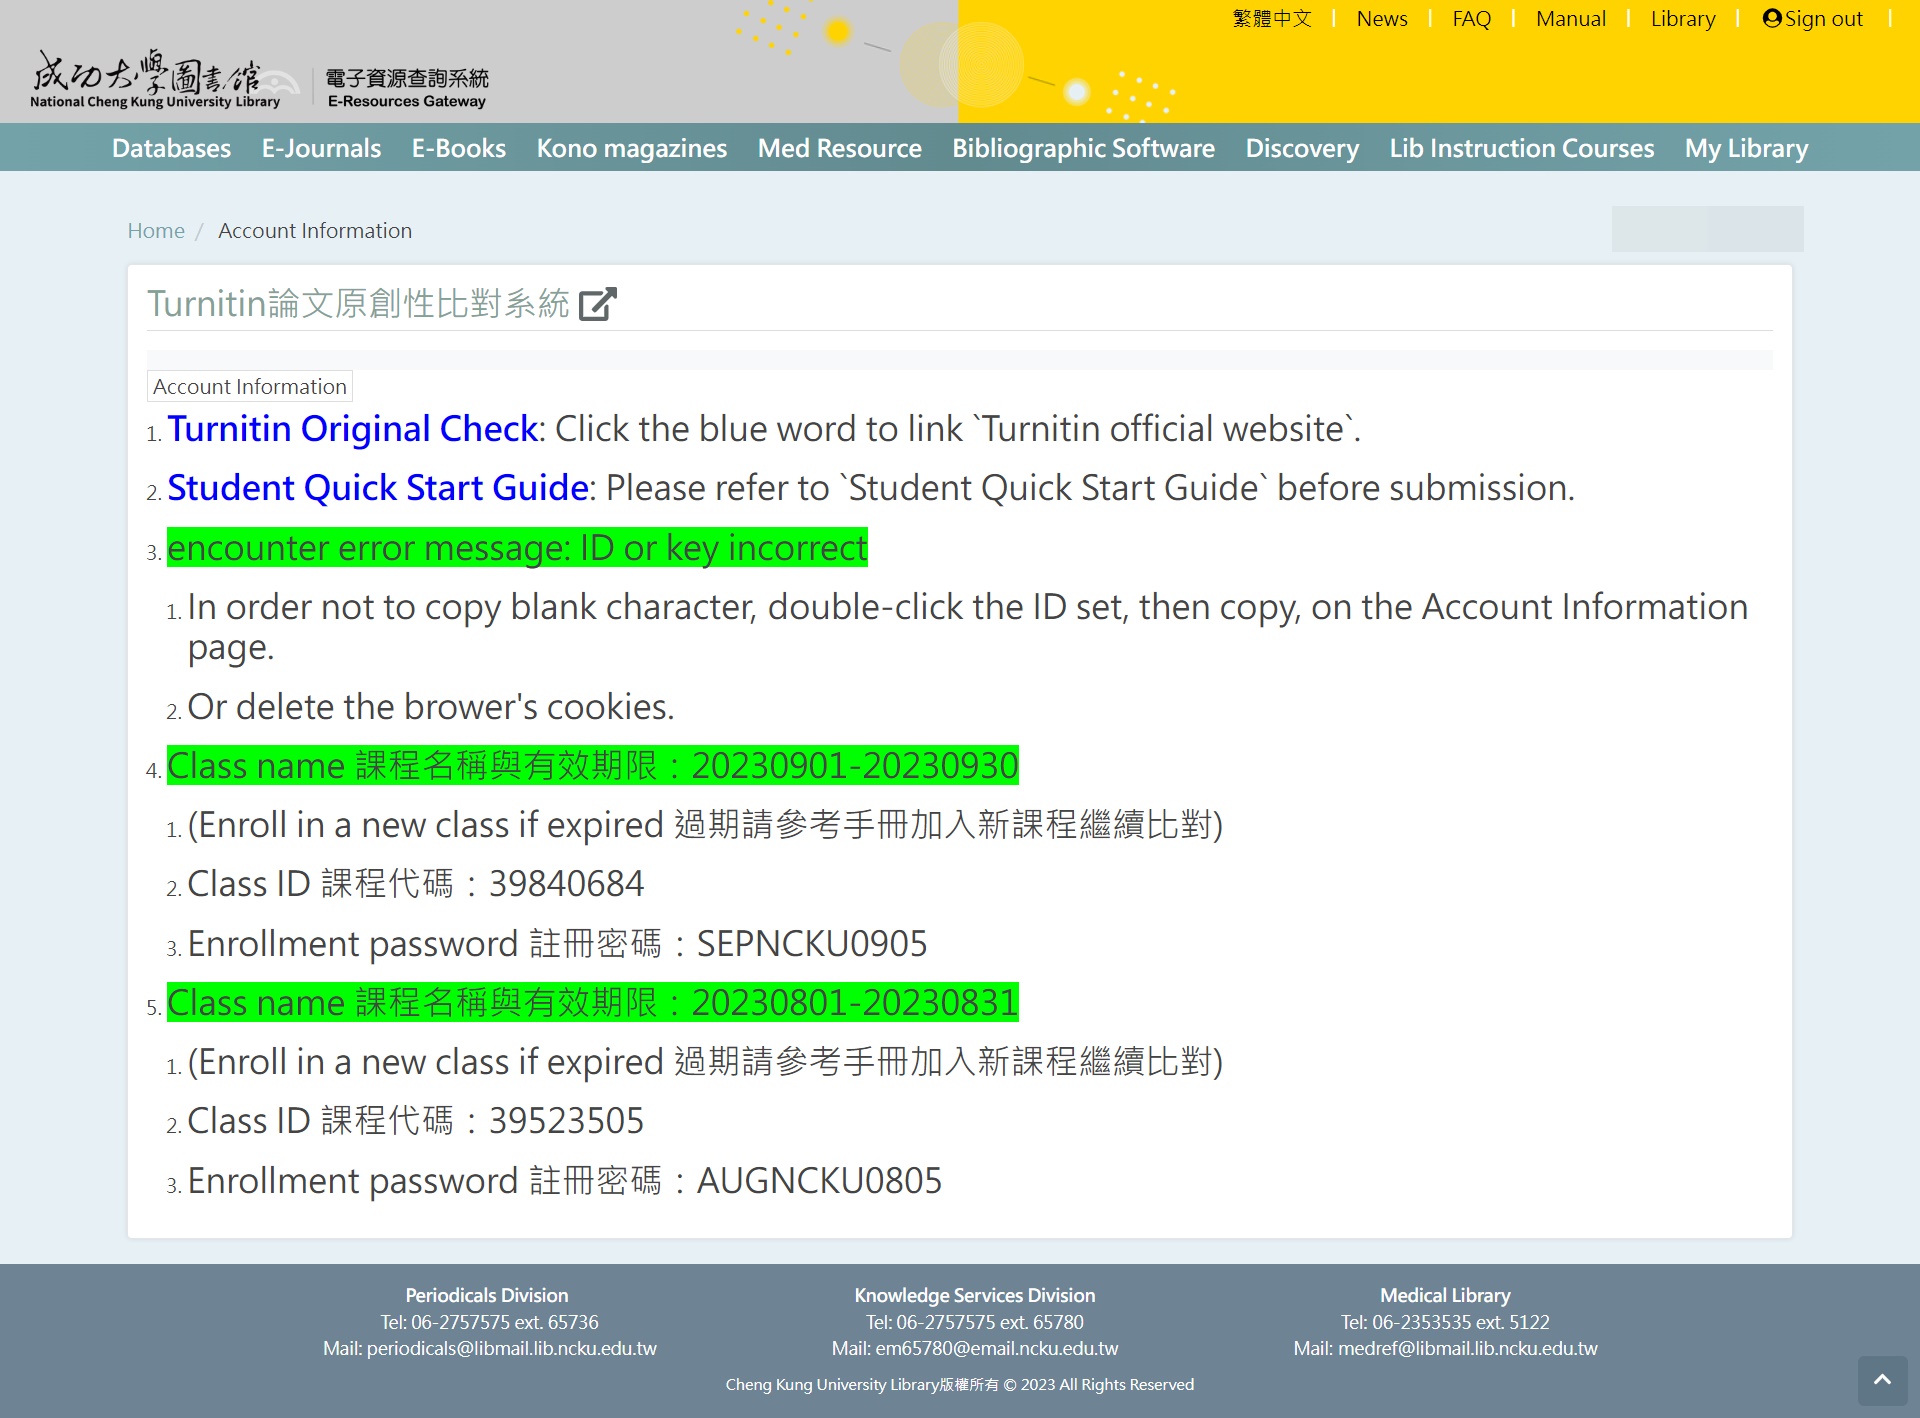Click periodicals@libmail.lib.ncku.edu.tw mail text
The image size is (1920, 1418).
490,1348
